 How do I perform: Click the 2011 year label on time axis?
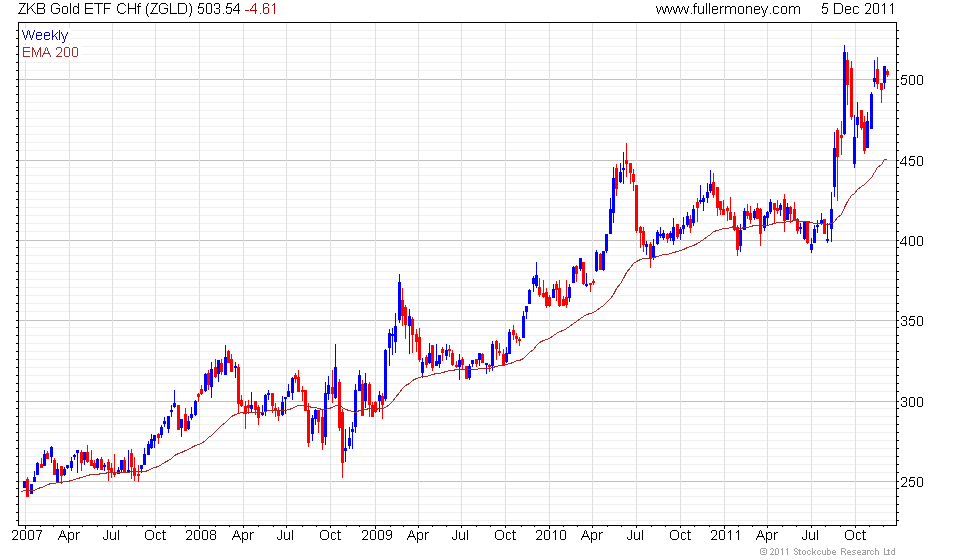coord(725,536)
